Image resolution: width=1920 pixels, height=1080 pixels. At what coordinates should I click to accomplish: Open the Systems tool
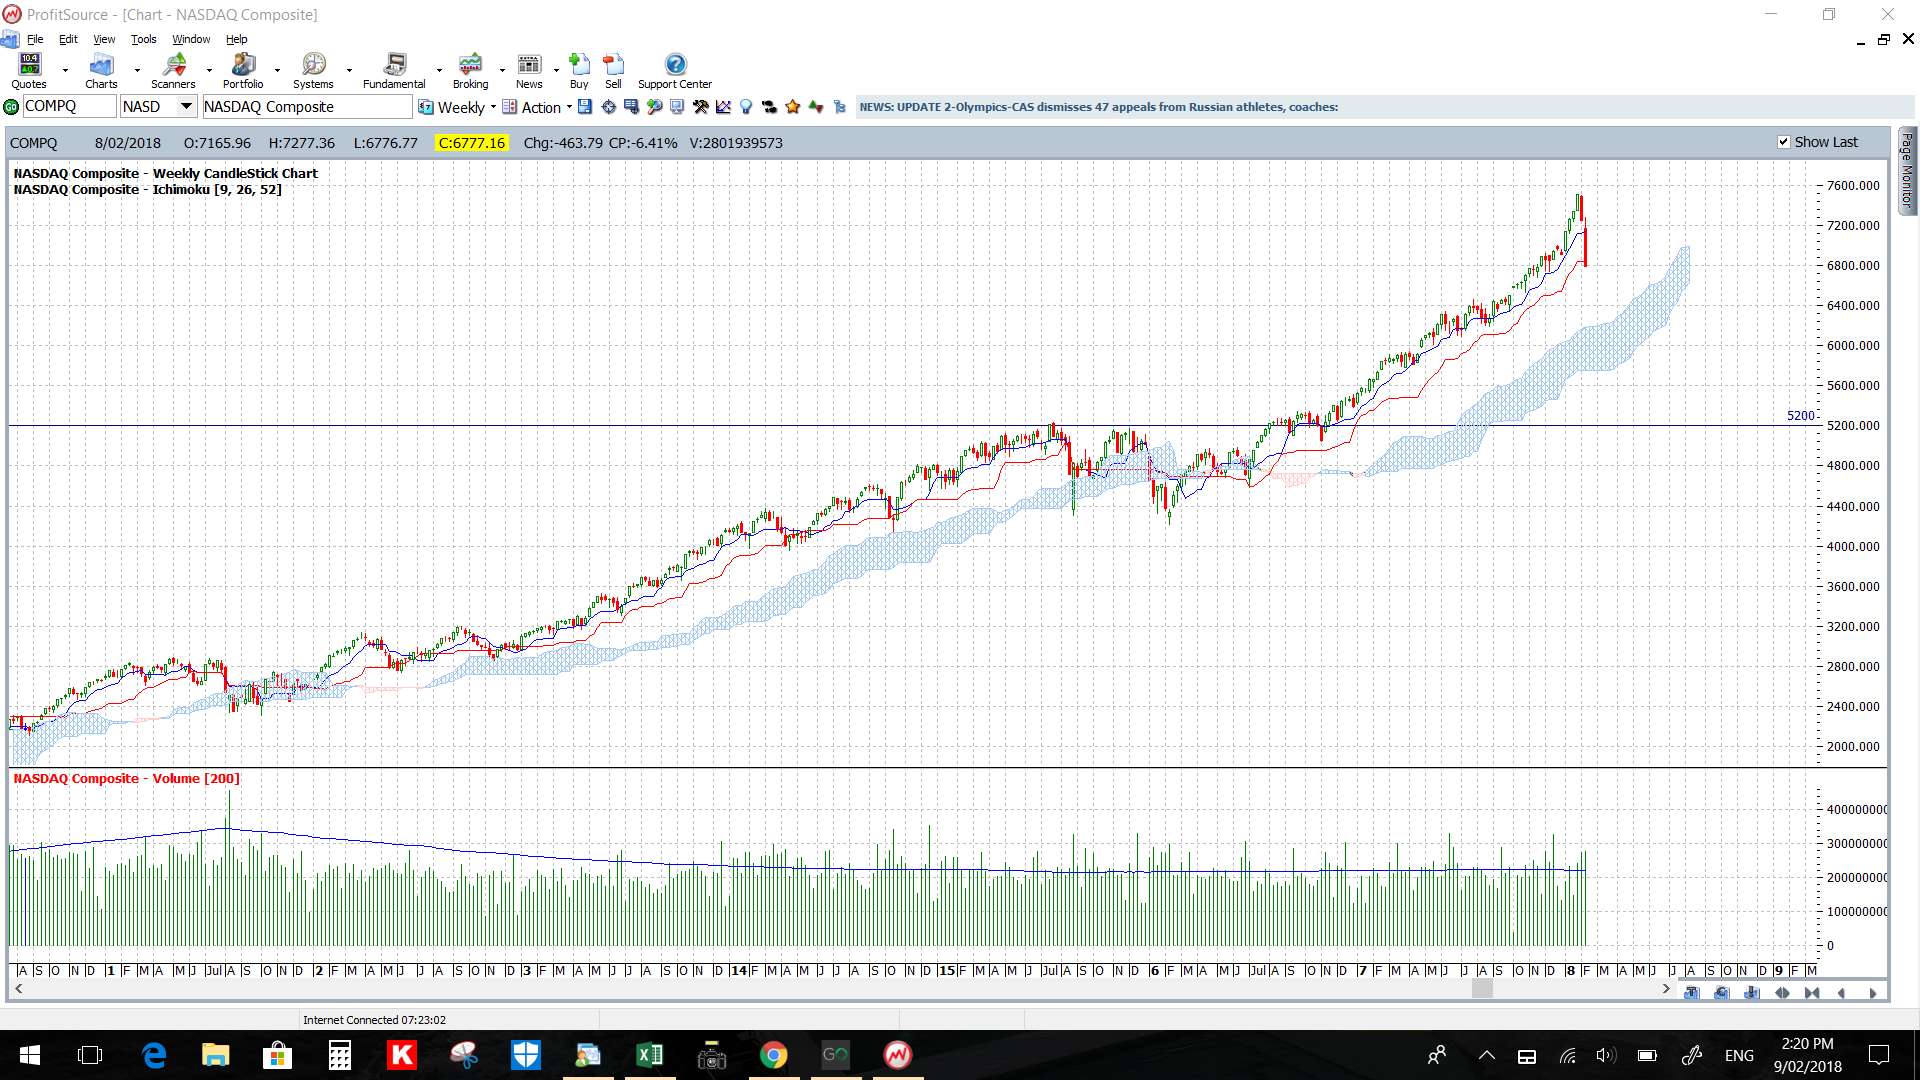tap(313, 71)
